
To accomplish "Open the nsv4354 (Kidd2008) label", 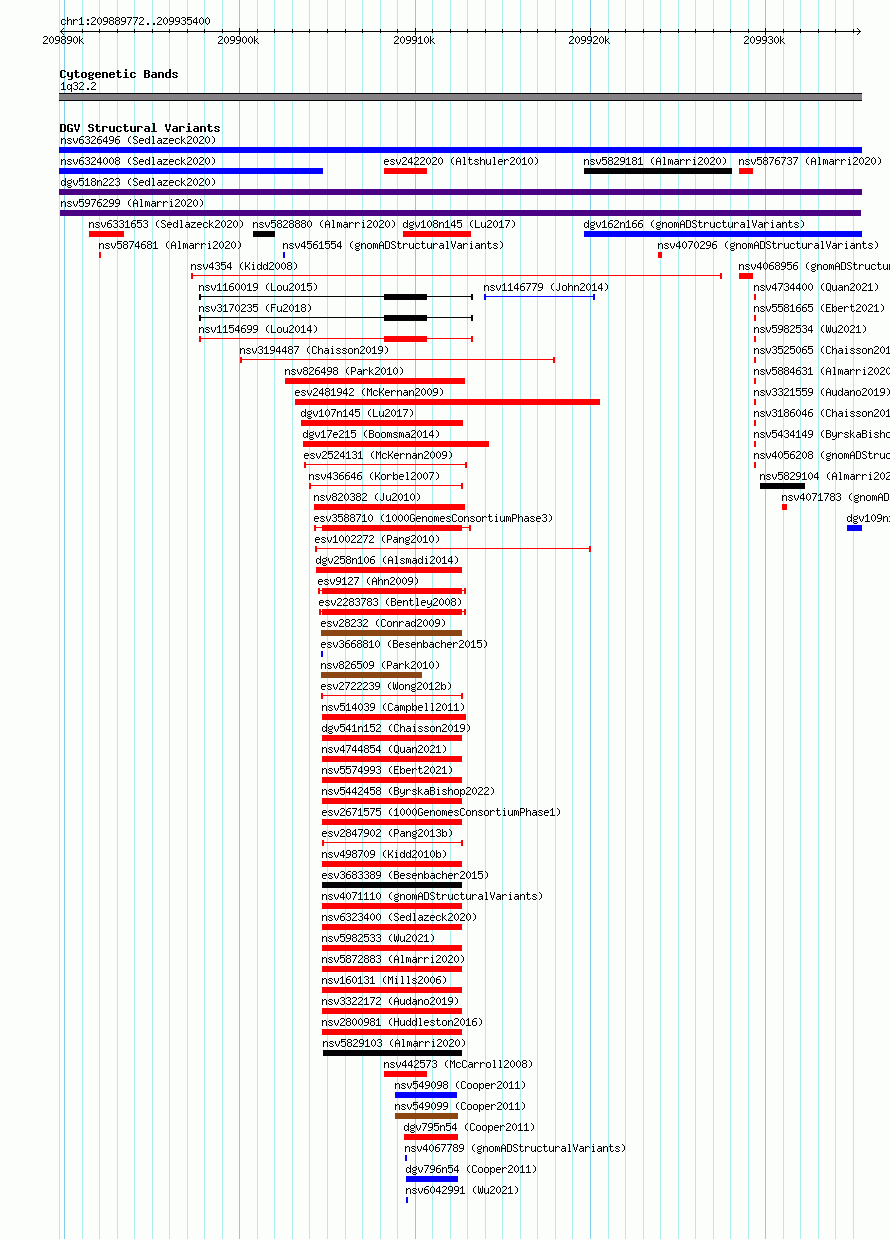I will pos(244,266).
